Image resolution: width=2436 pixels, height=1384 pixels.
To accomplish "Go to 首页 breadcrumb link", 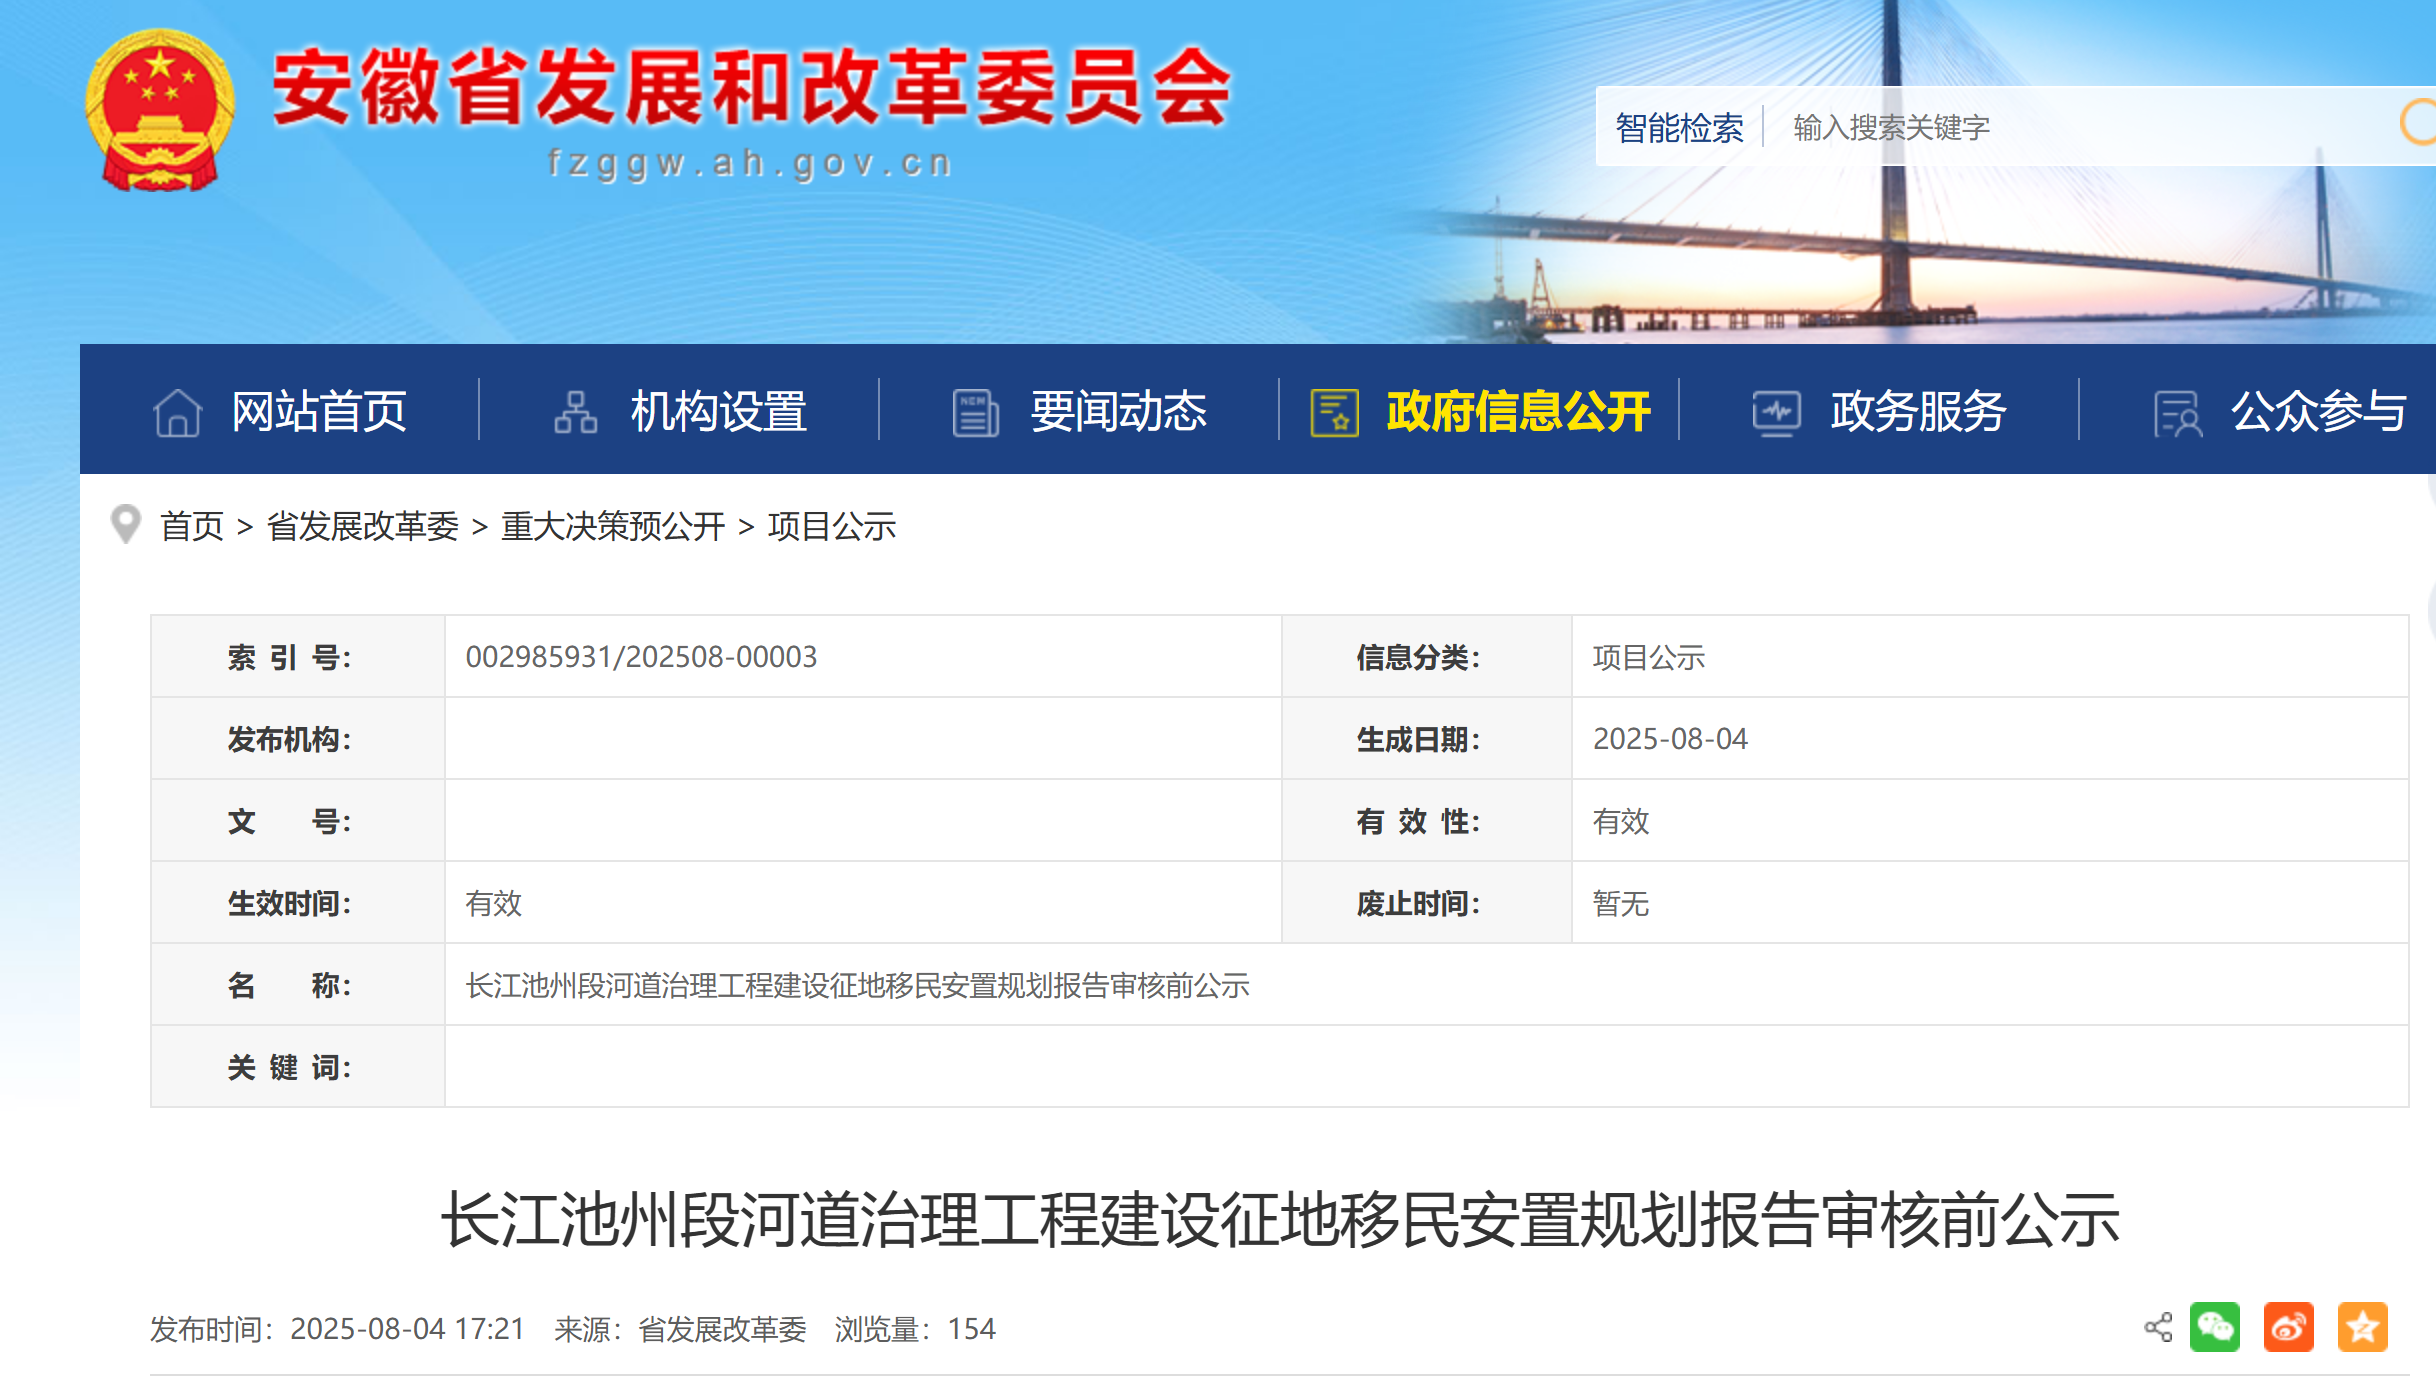I will coord(192,526).
